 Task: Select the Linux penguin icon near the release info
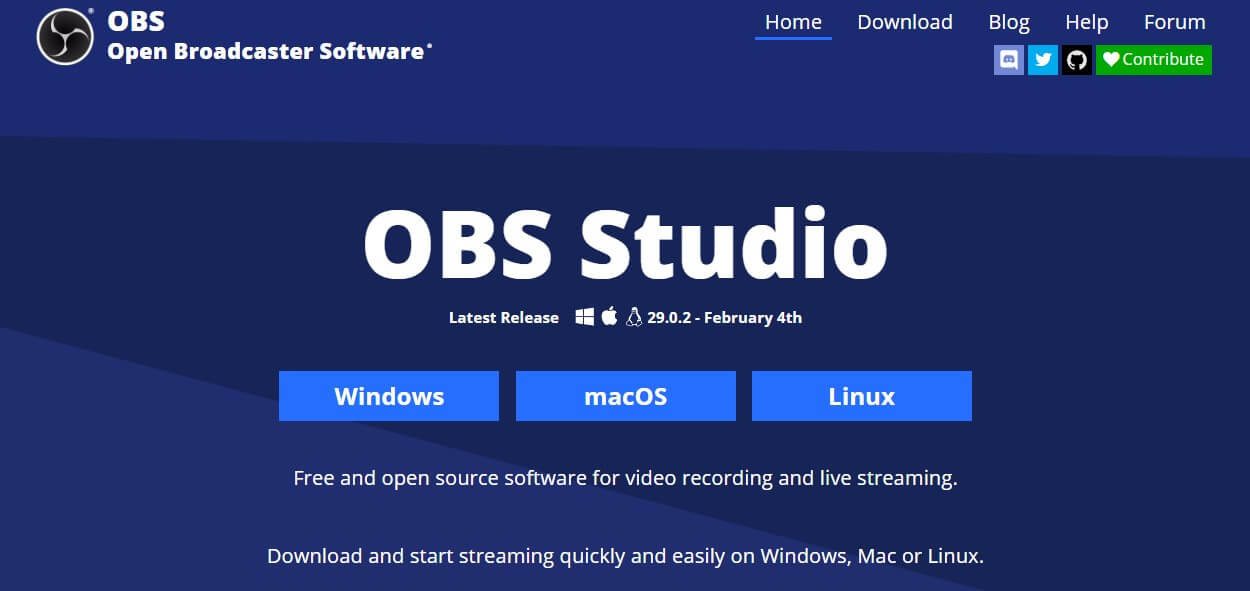pos(634,316)
